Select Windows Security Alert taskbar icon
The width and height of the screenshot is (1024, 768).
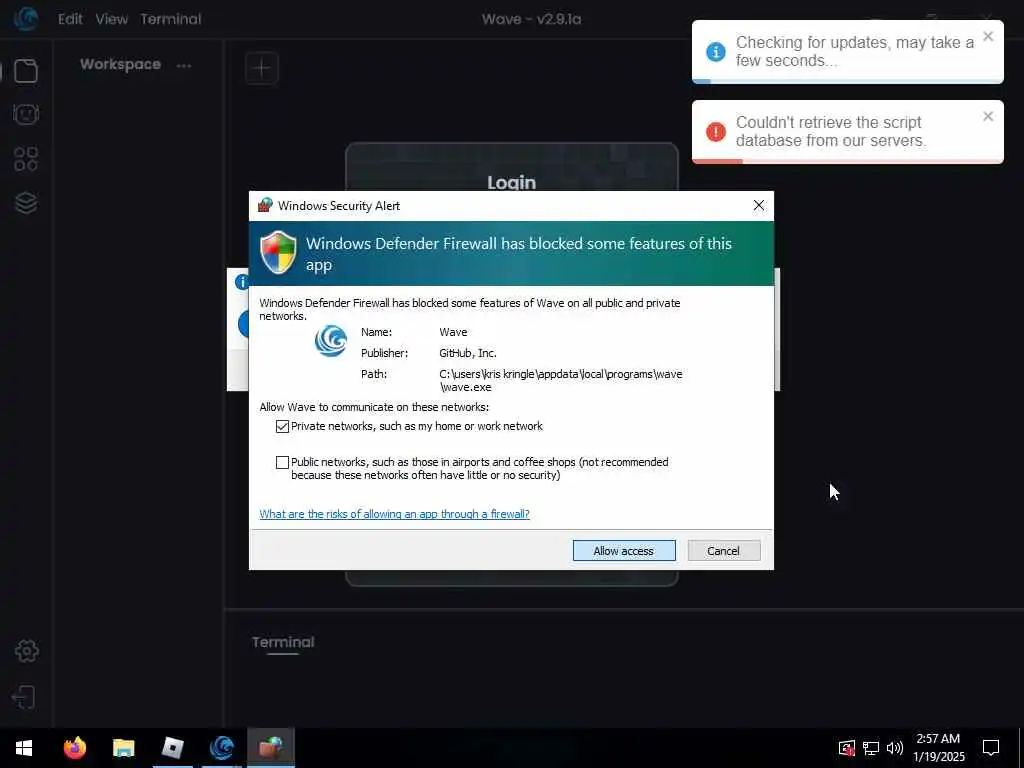(270, 748)
